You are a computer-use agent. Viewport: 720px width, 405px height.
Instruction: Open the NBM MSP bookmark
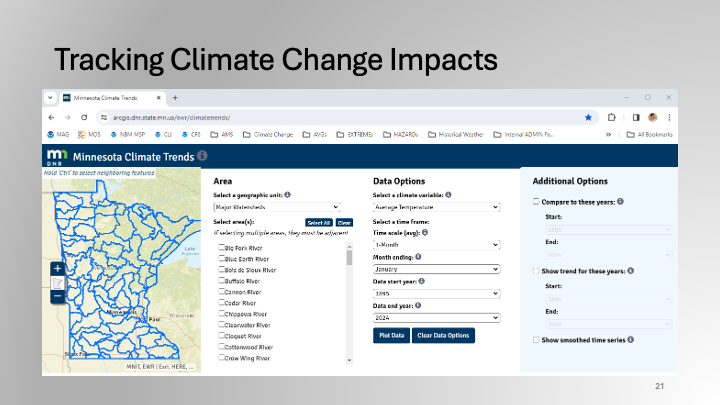128,135
